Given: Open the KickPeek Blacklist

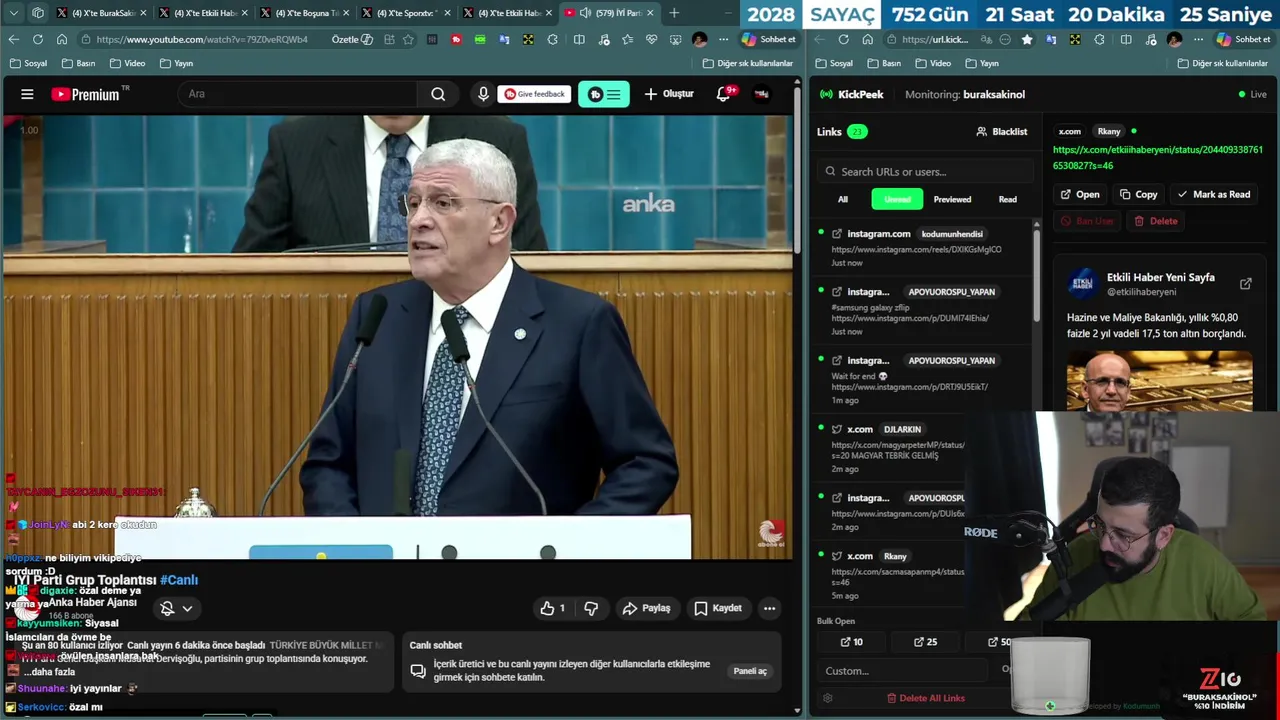Looking at the screenshot, I should 1002,131.
